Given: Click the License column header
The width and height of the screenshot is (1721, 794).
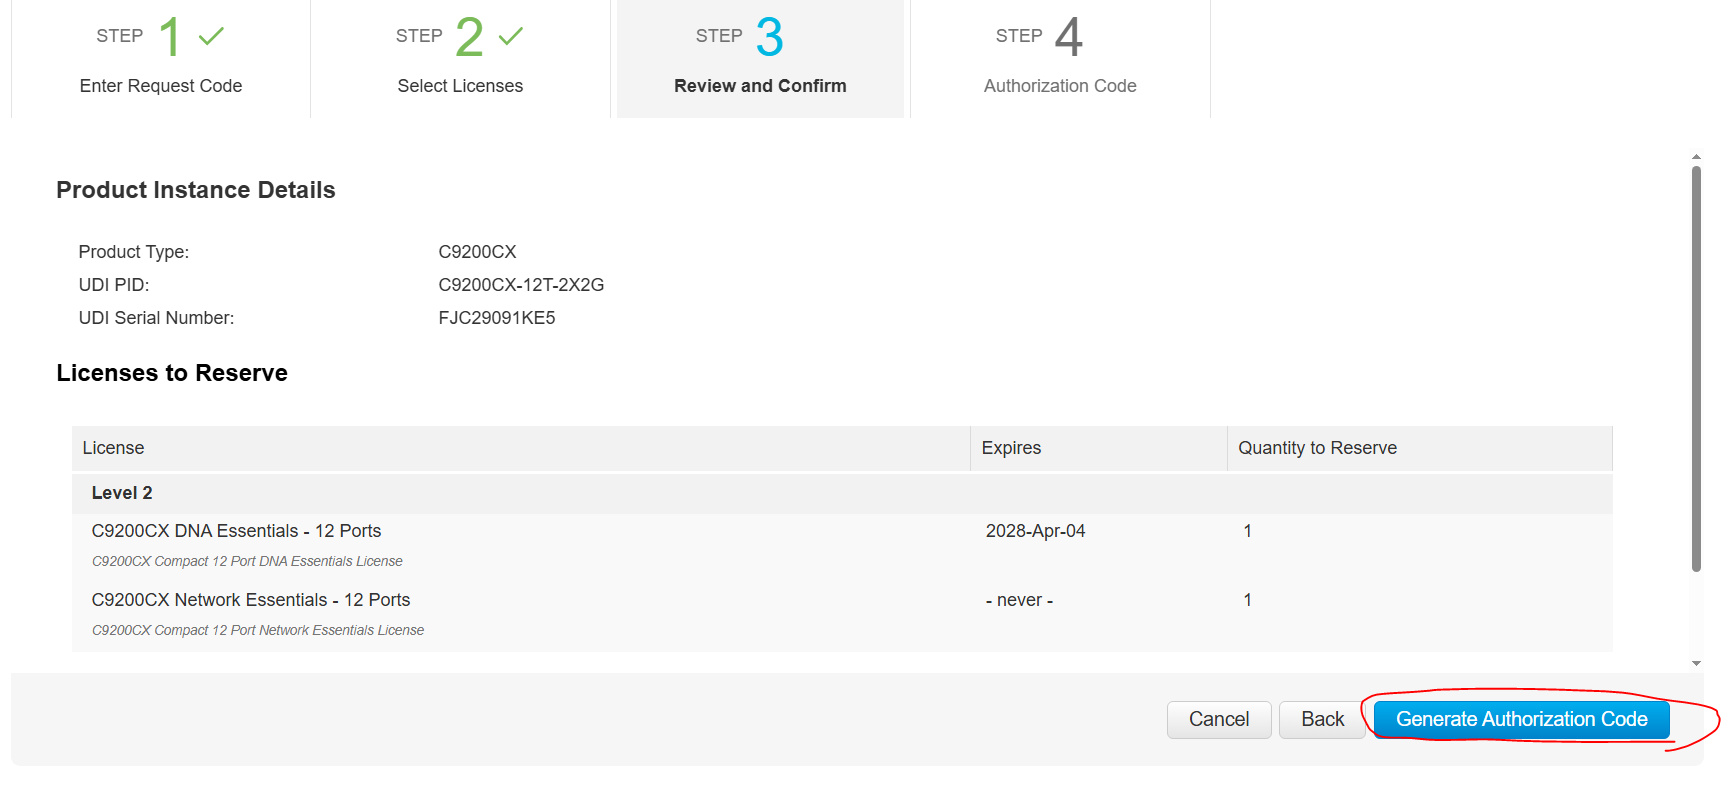Looking at the screenshot, I should tap(521, 448).
